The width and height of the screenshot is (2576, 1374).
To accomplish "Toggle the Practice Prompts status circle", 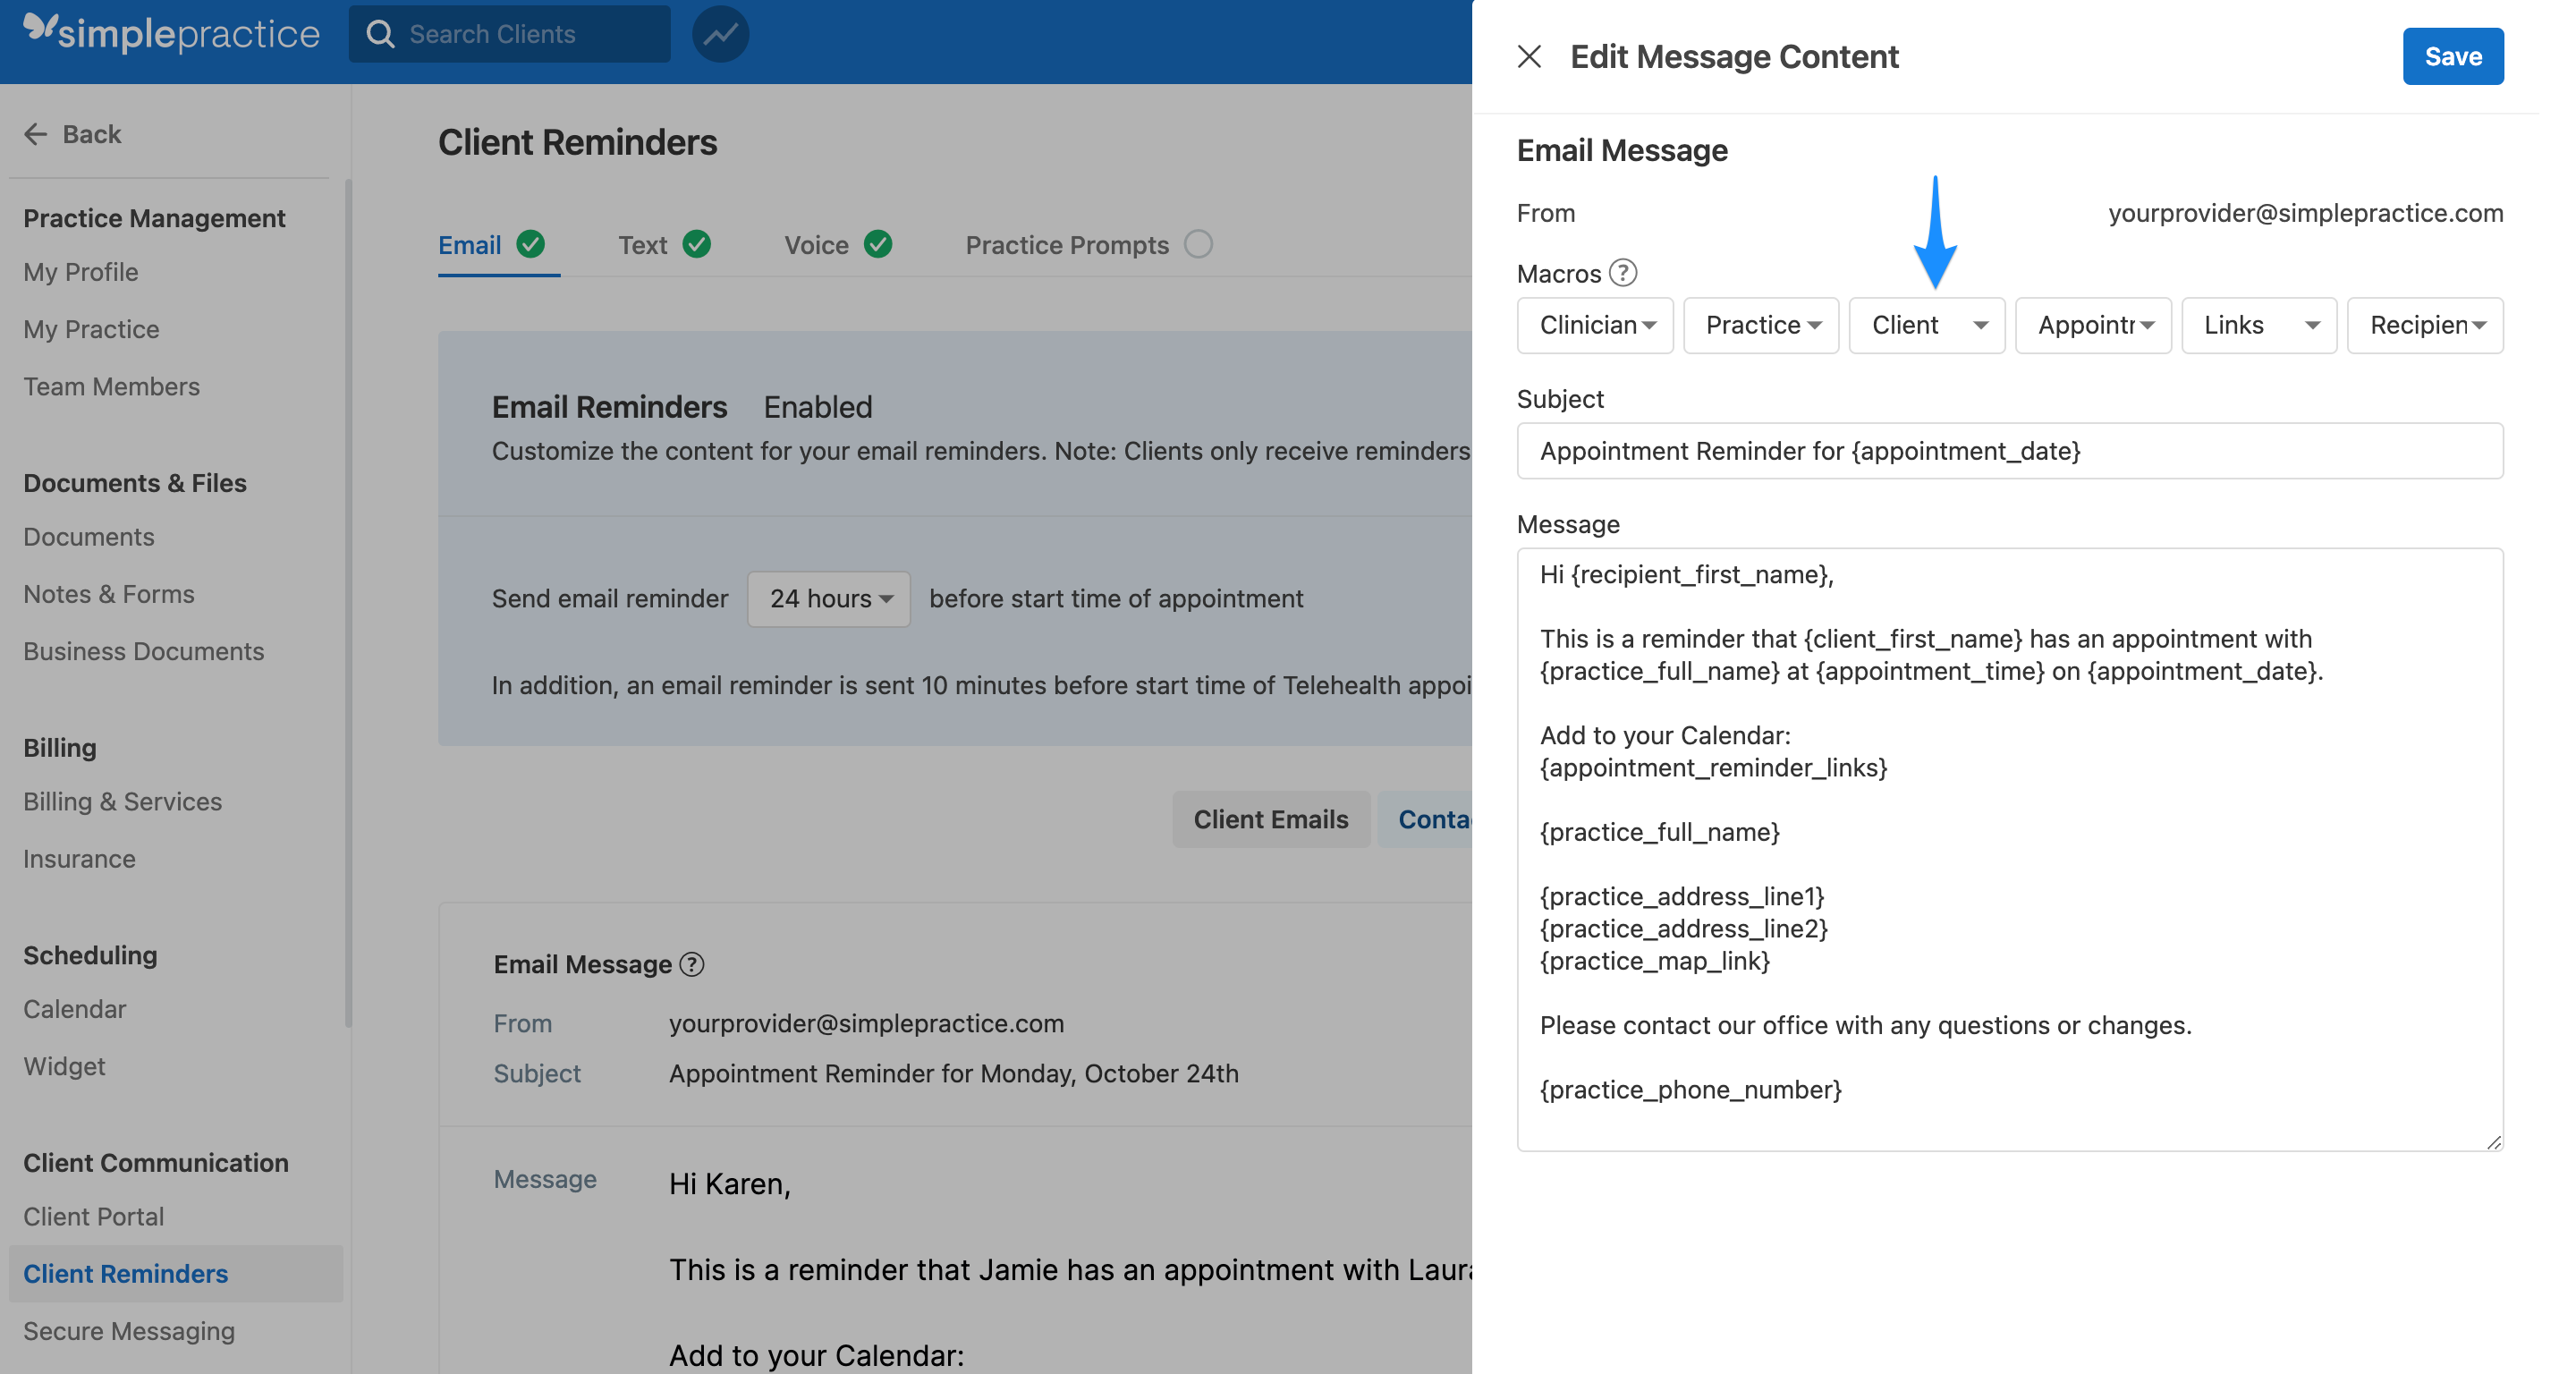I will pos(1200,244).
